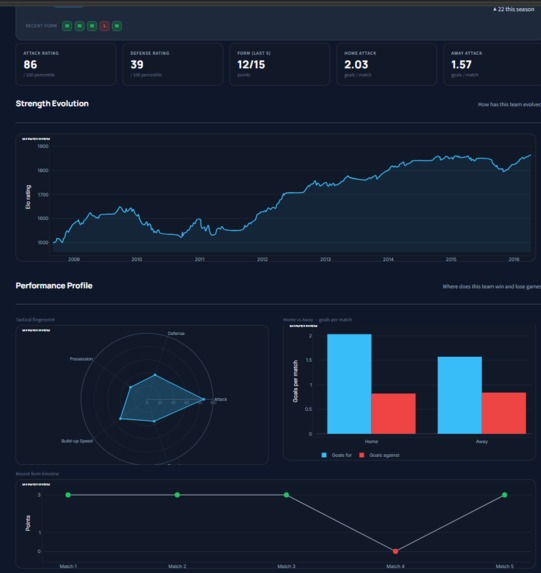Click the Defense vertex point on radar chart
Screen dimensions: 541x573
[x=155, y=375]
